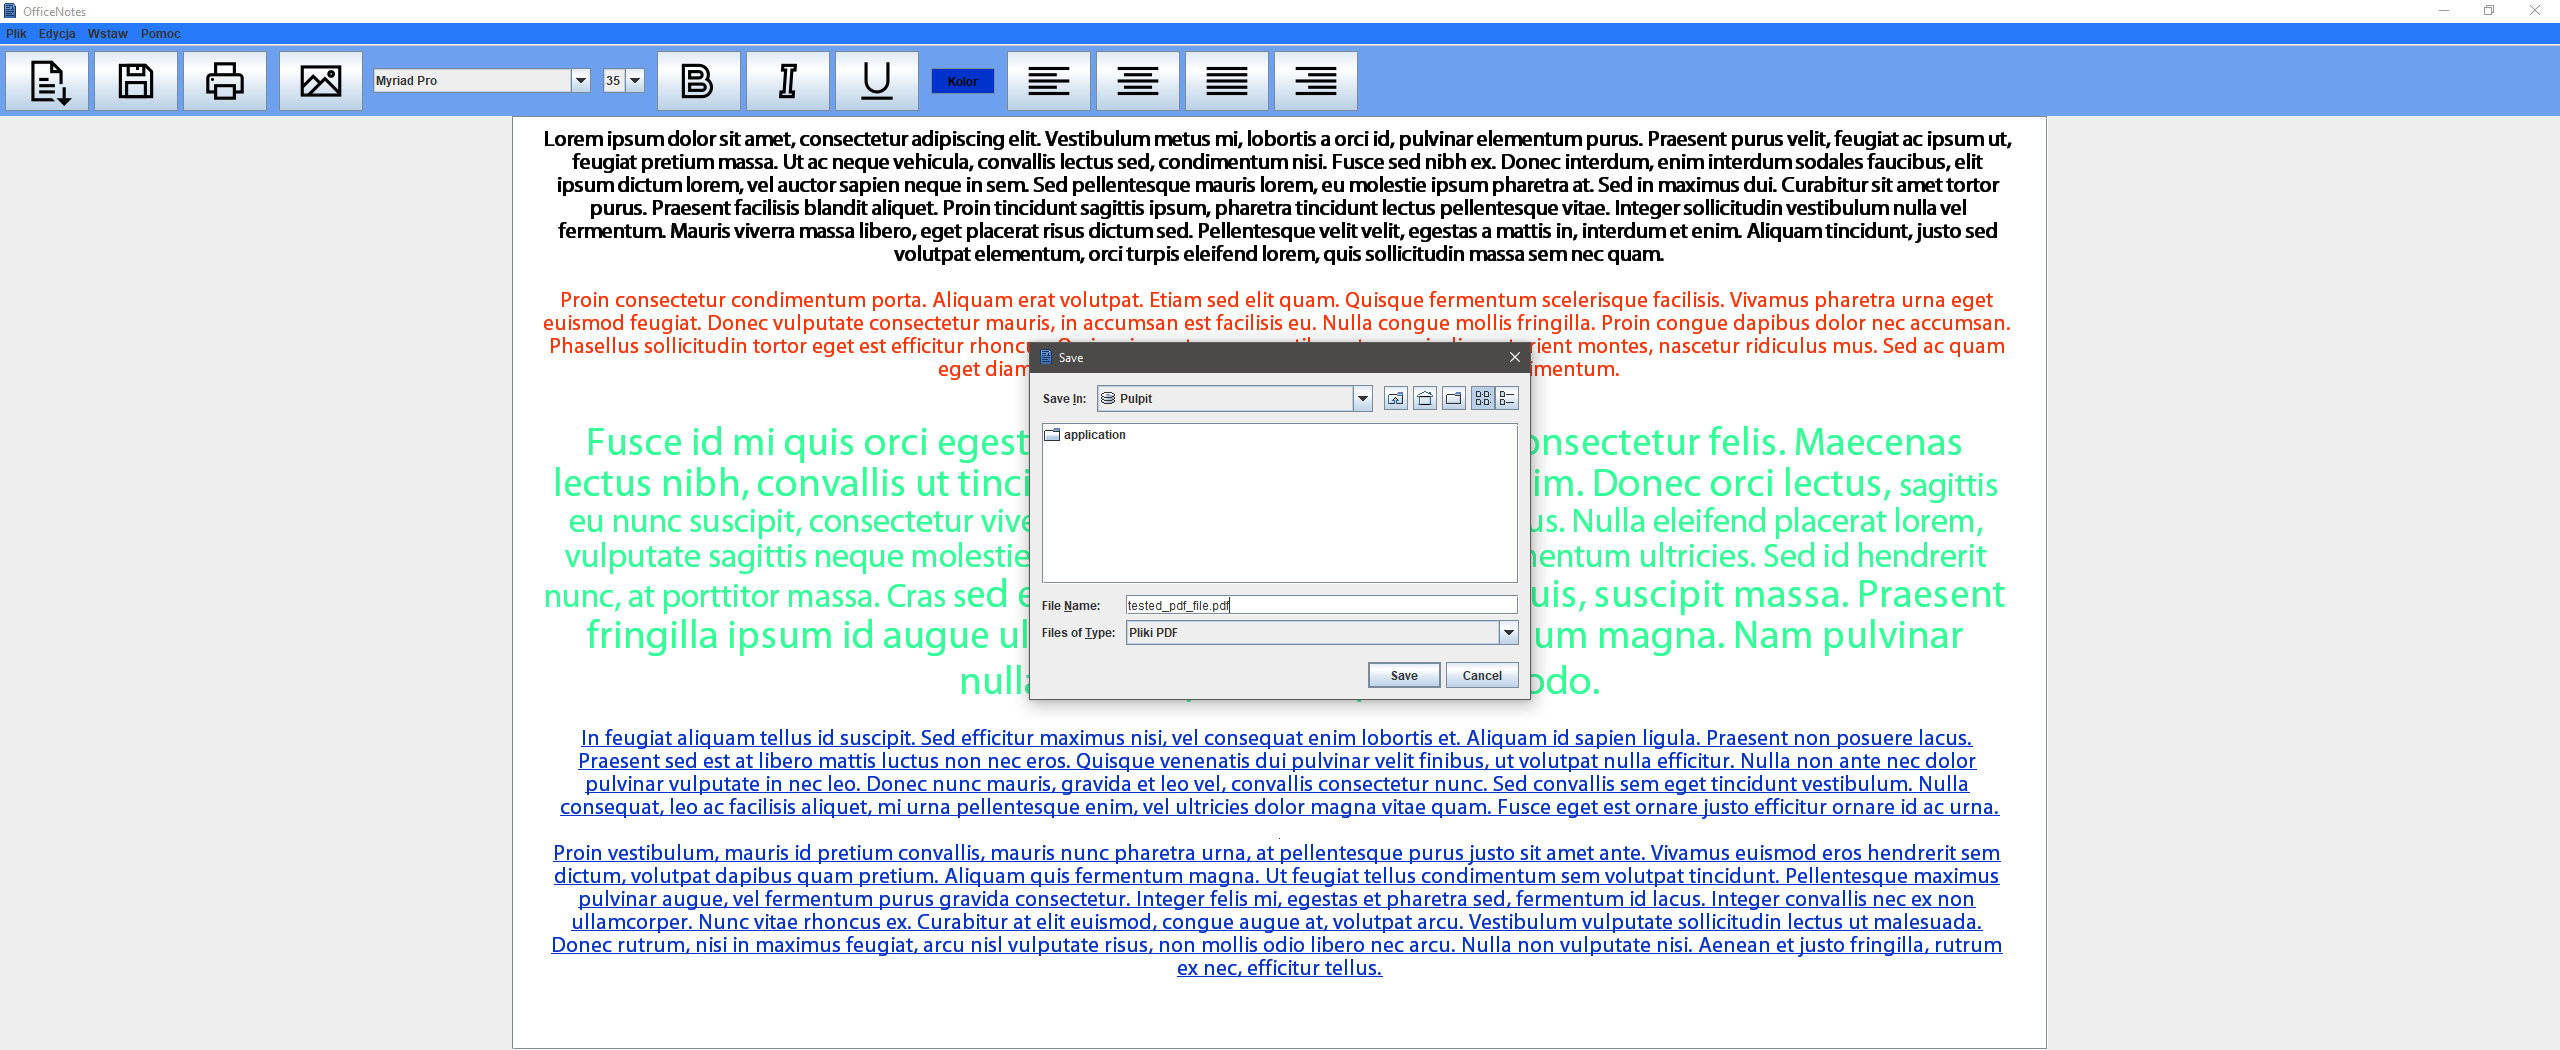2560x1050 pixels.
Task: Expand the Save In Pulpit dropdown
Action: pyautogui.click(x=1362, y=399)
